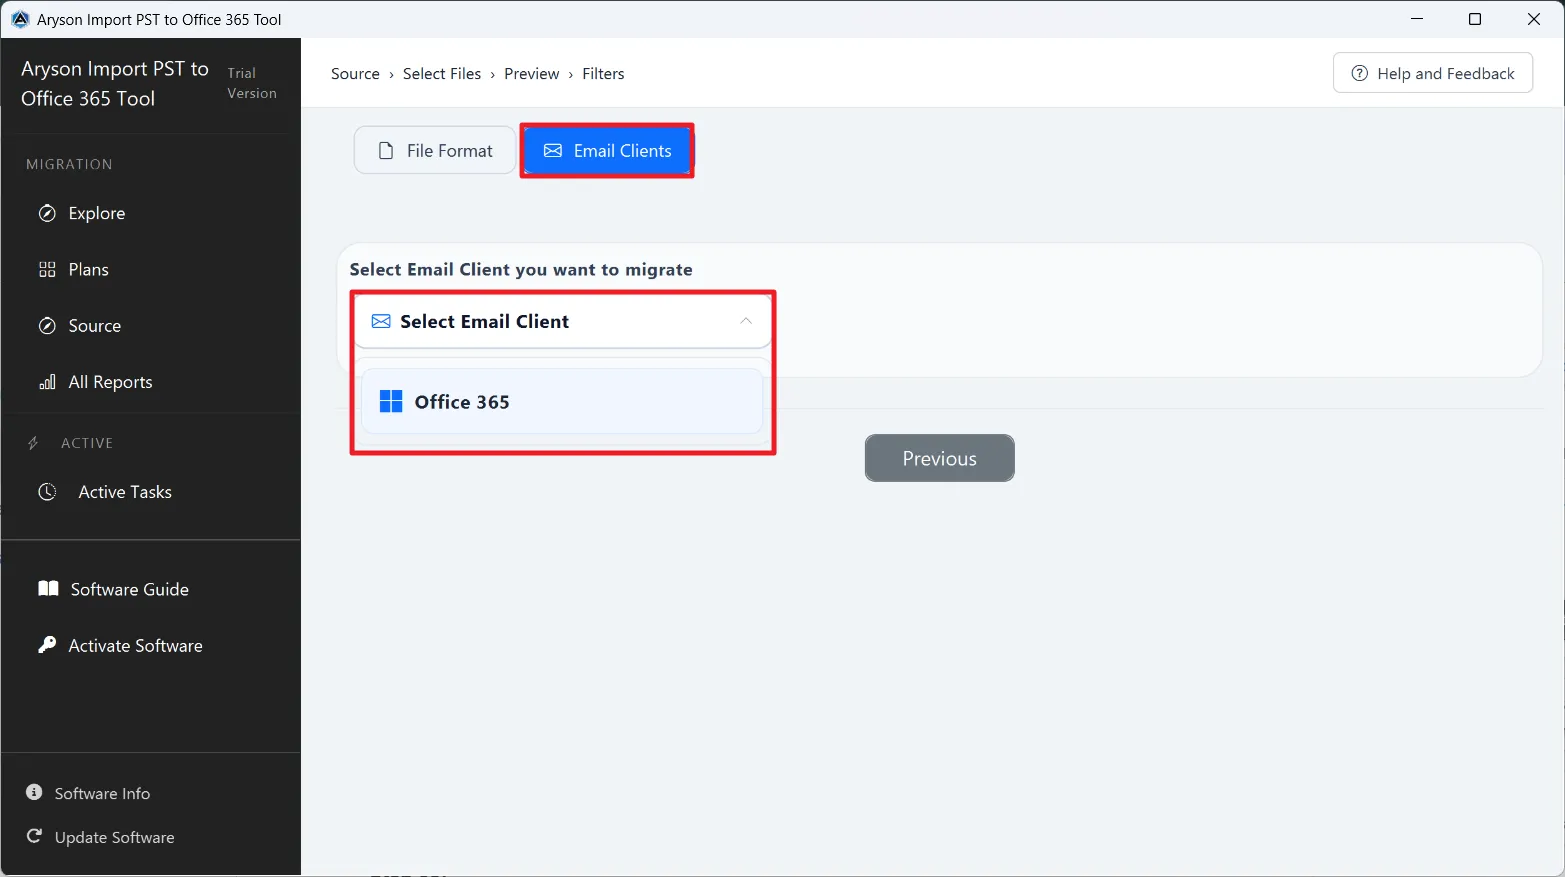Go to Filters breadcrumb step
Image resolution: width=1565 pixels, height=877 pixels.
(603, 74)
